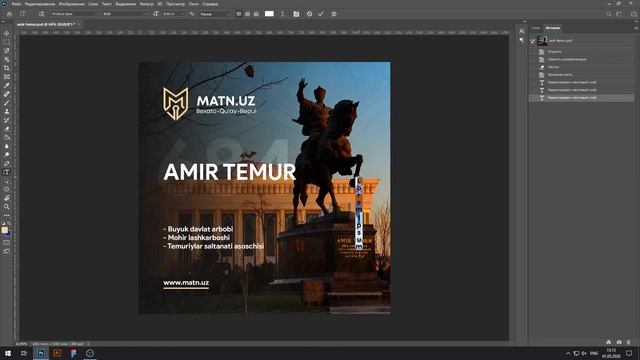Create new snapshot in History panel
Image resolution: width=640 pixels, height=360 pixels.
click(619, 342)
